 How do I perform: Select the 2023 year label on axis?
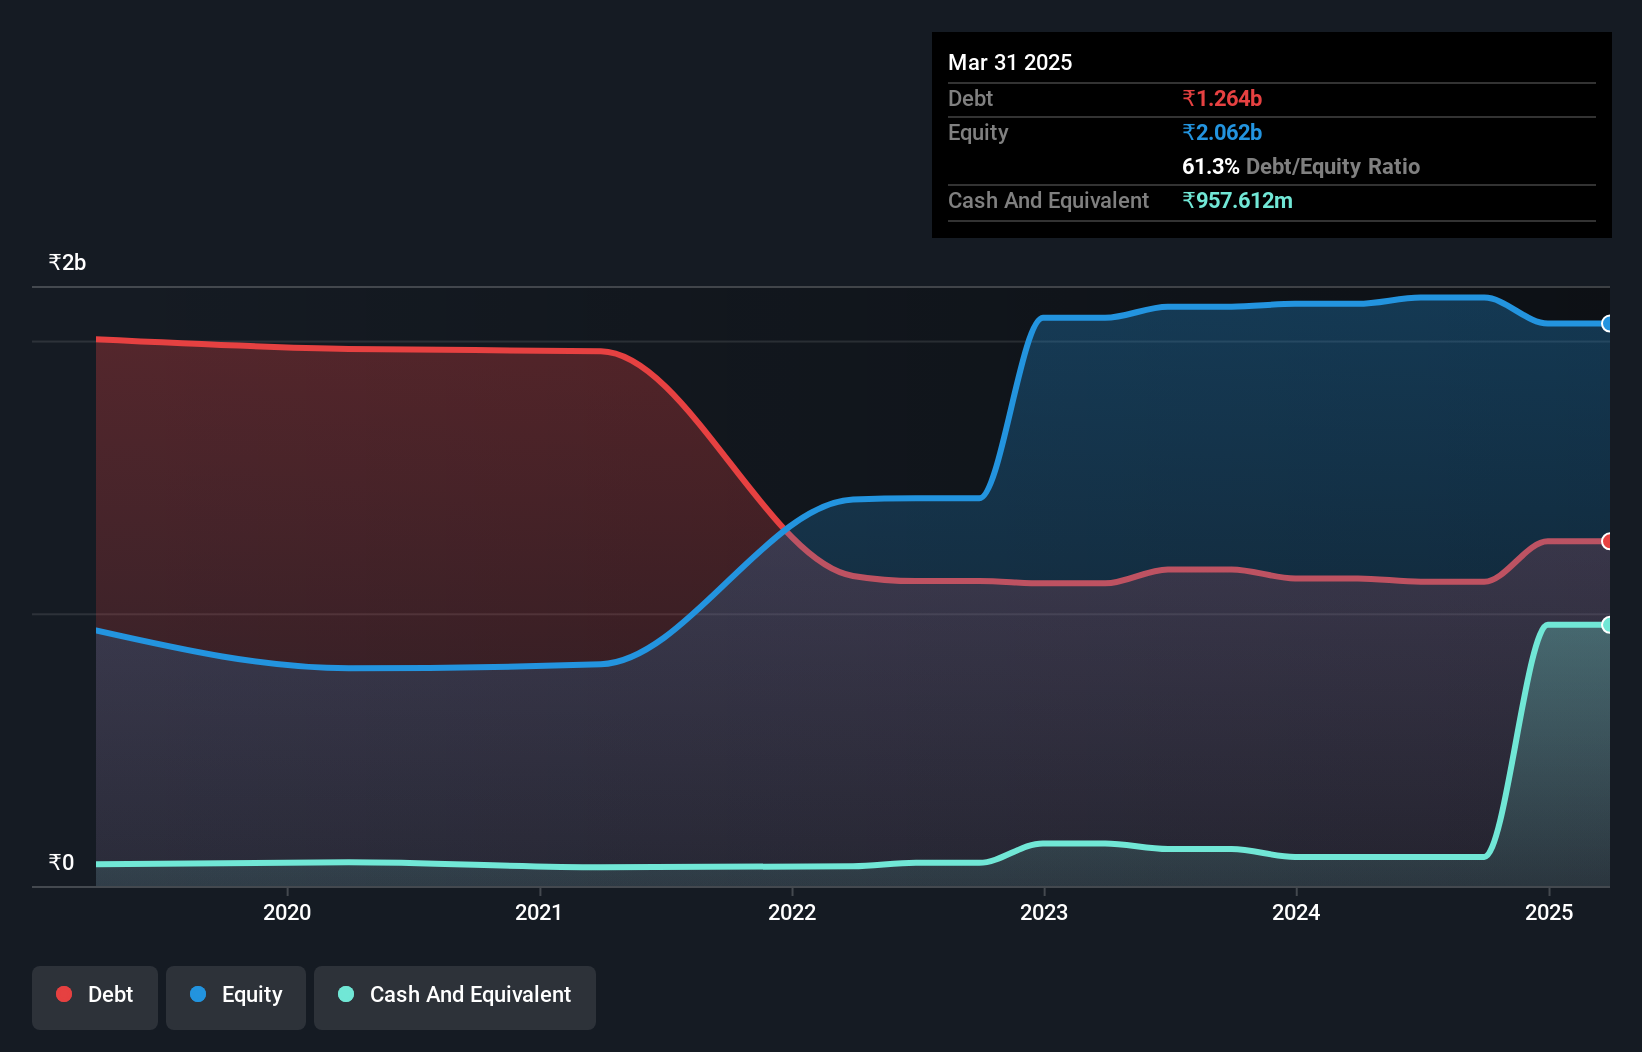pos(1043,912)
